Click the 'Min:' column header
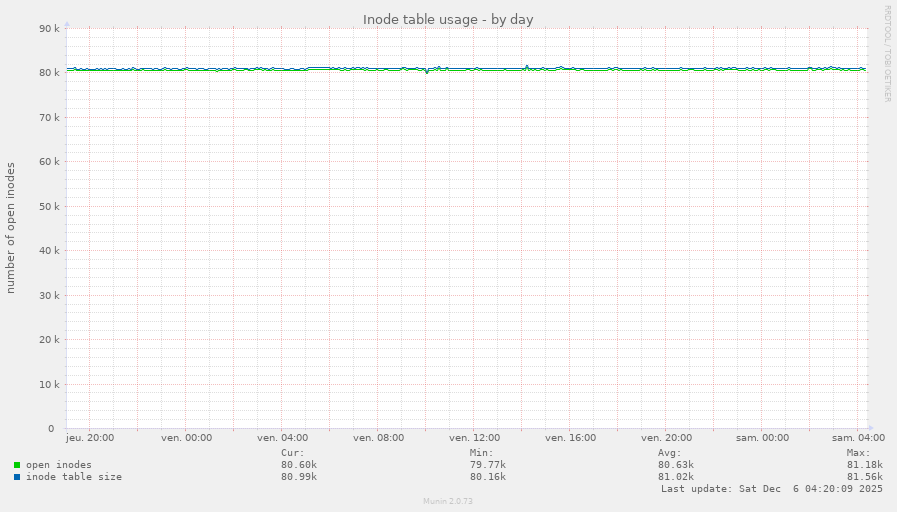 tap(481, 453)
